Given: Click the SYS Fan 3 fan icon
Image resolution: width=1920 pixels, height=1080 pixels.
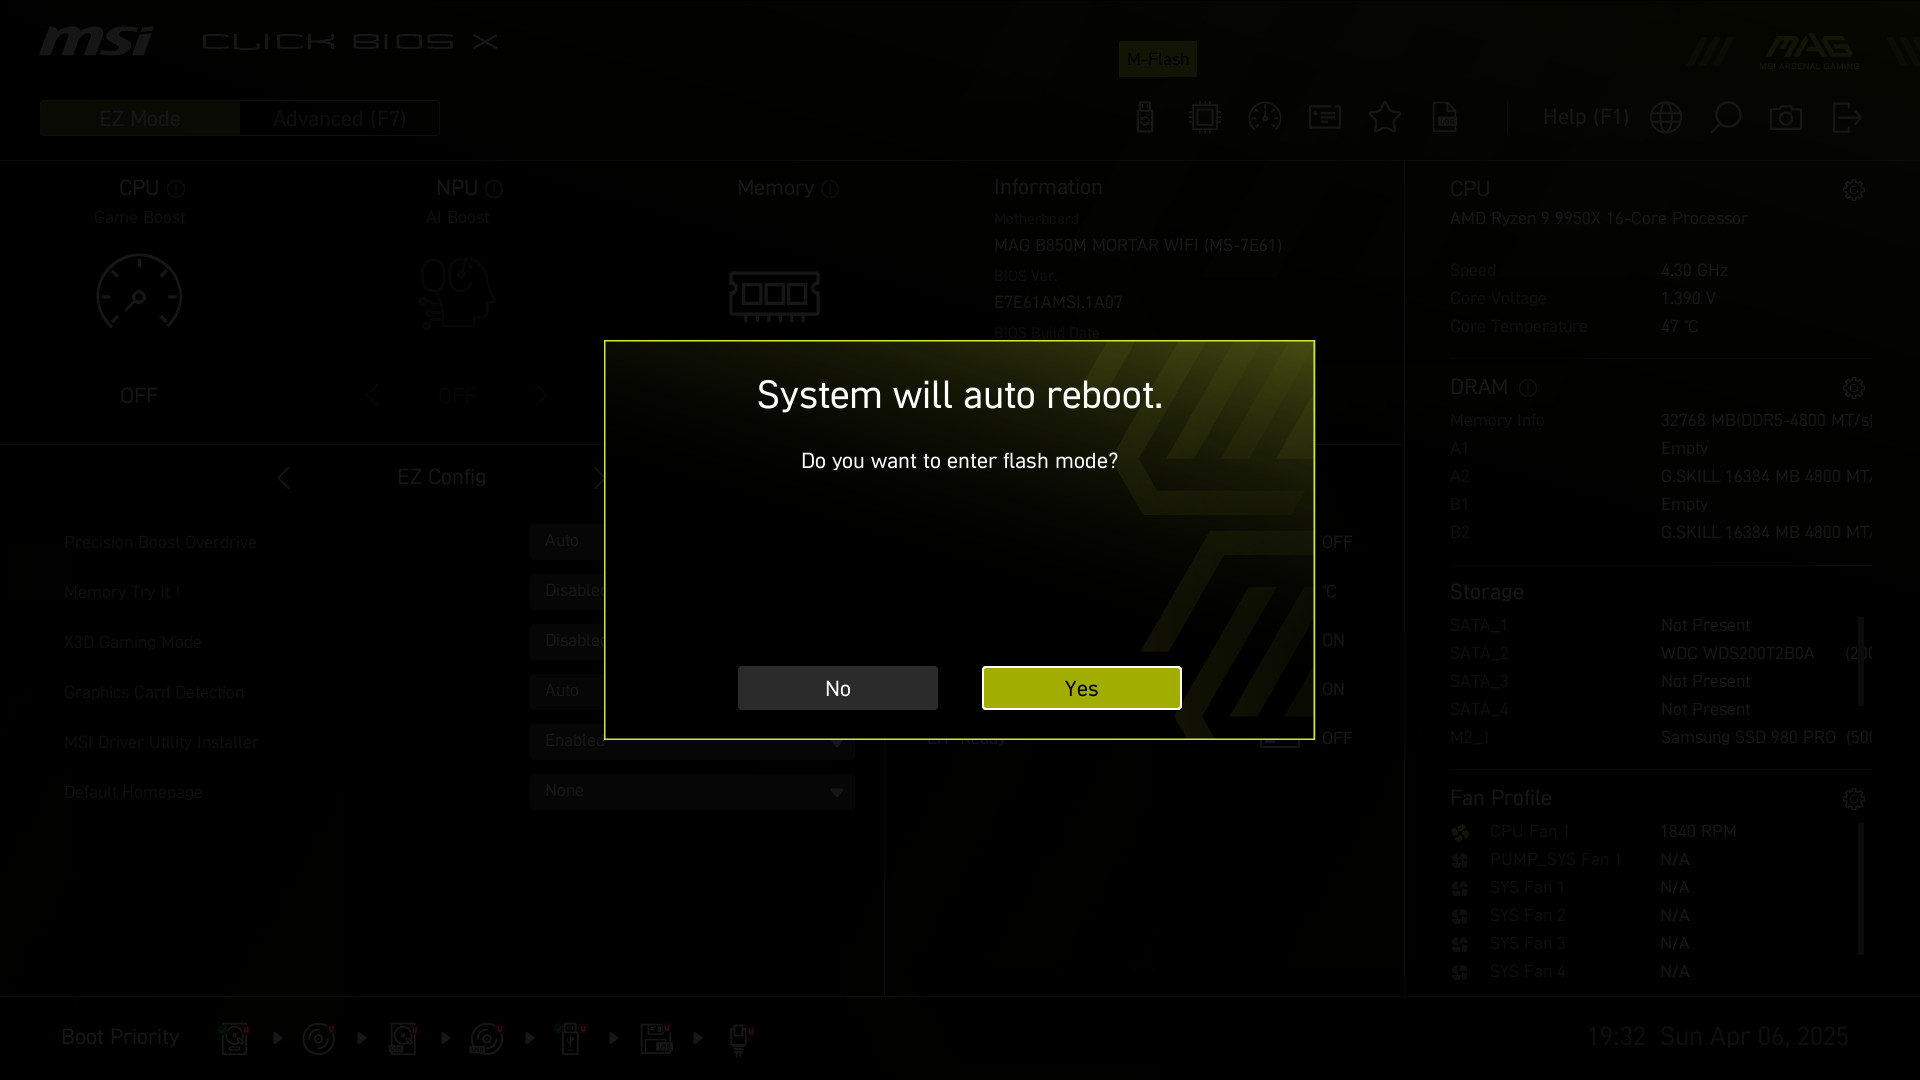Looking at the screenshot, I should [1460, 945].
